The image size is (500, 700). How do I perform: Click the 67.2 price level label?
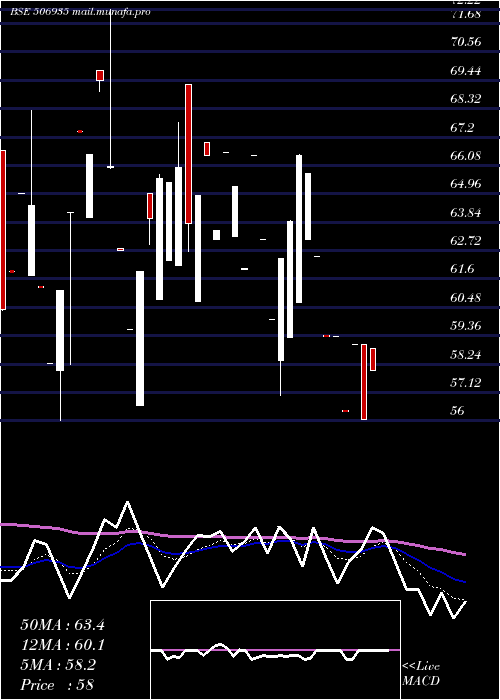pos(462,128)
